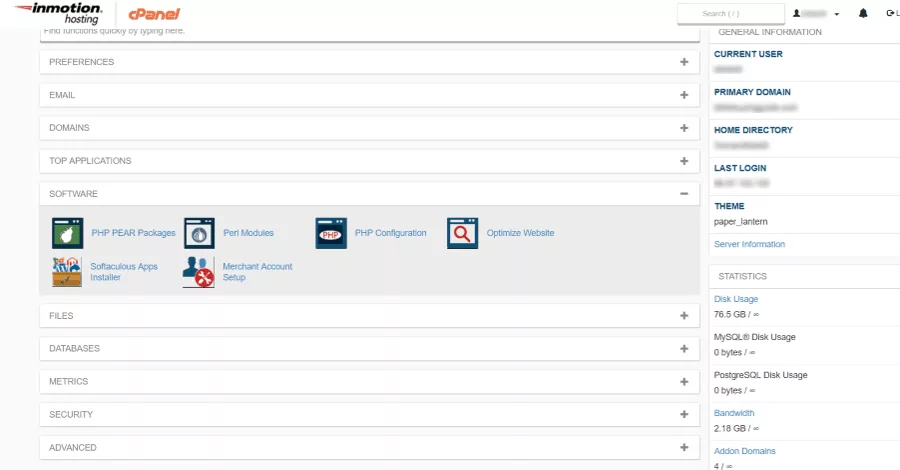The width and height of the screenshot is (900, 470).
Task: Focus the top Search field
Action: coord(731,13)
